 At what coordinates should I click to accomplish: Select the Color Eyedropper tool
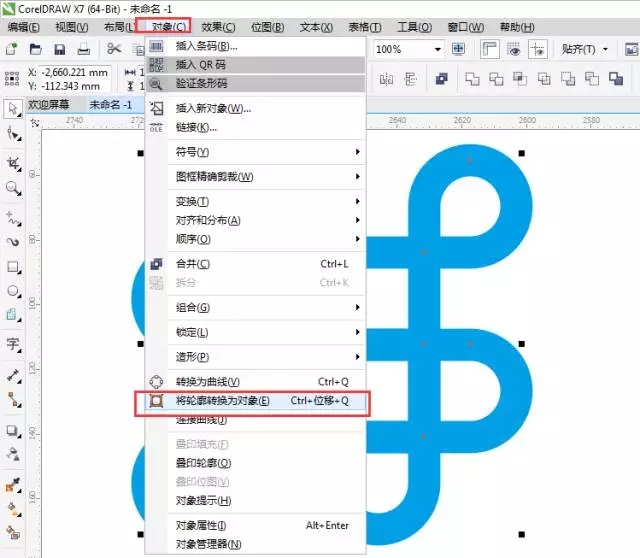pyautogui.click(x=13, y=485)
